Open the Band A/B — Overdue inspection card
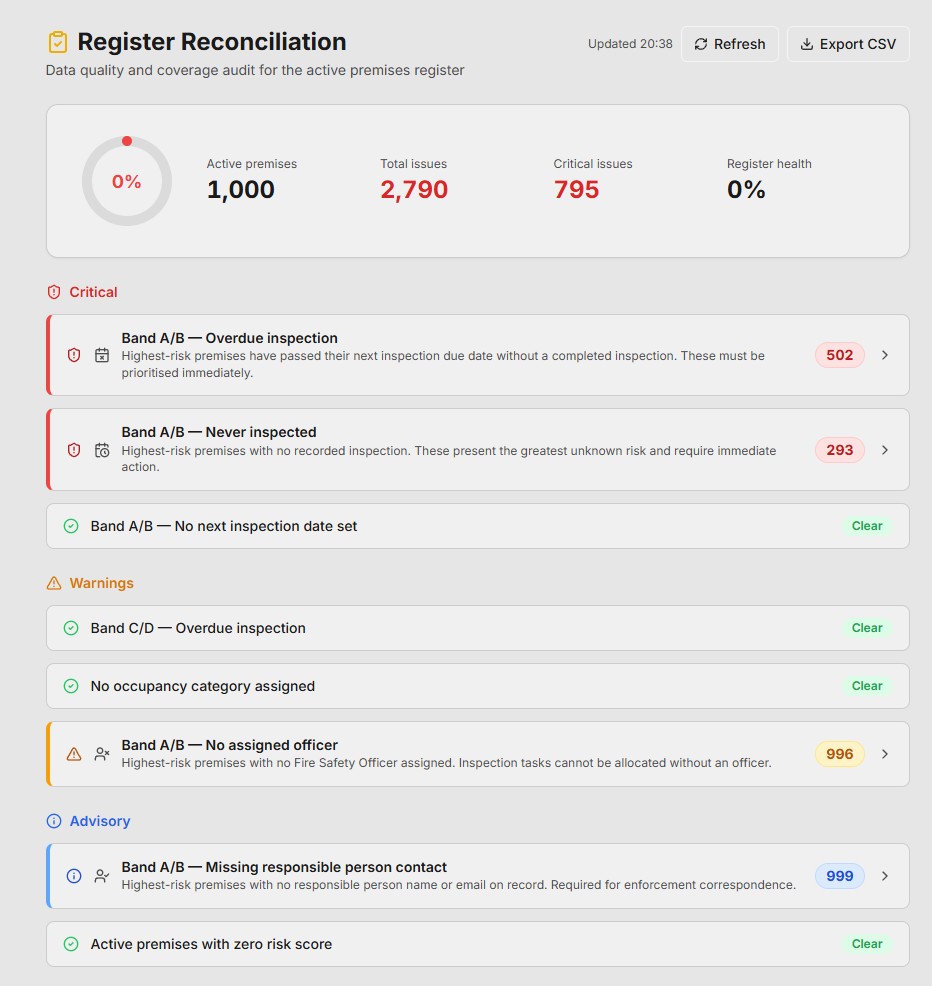This screenshot has height=986, width=932. click(x=478, y=355)
